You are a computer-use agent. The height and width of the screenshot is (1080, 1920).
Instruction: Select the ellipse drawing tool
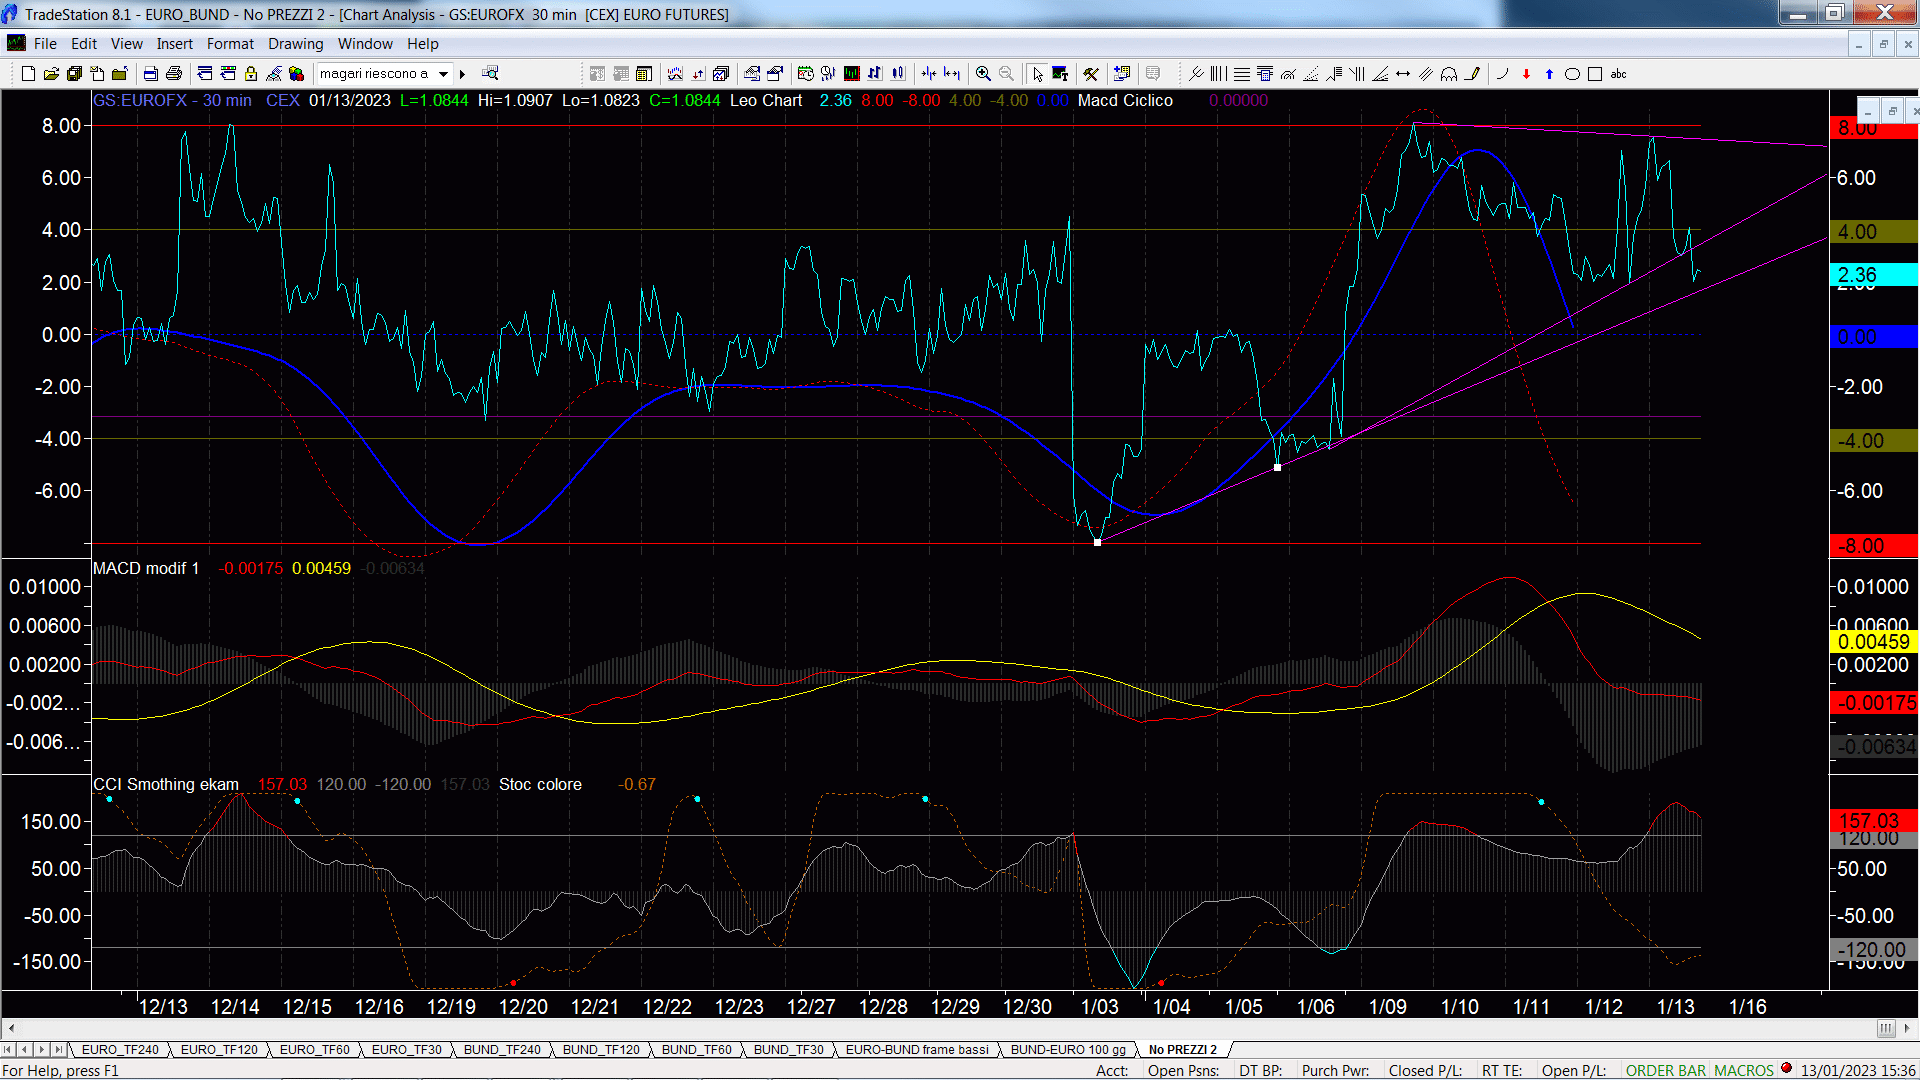pyautogui.click(x=1572, y=74)
